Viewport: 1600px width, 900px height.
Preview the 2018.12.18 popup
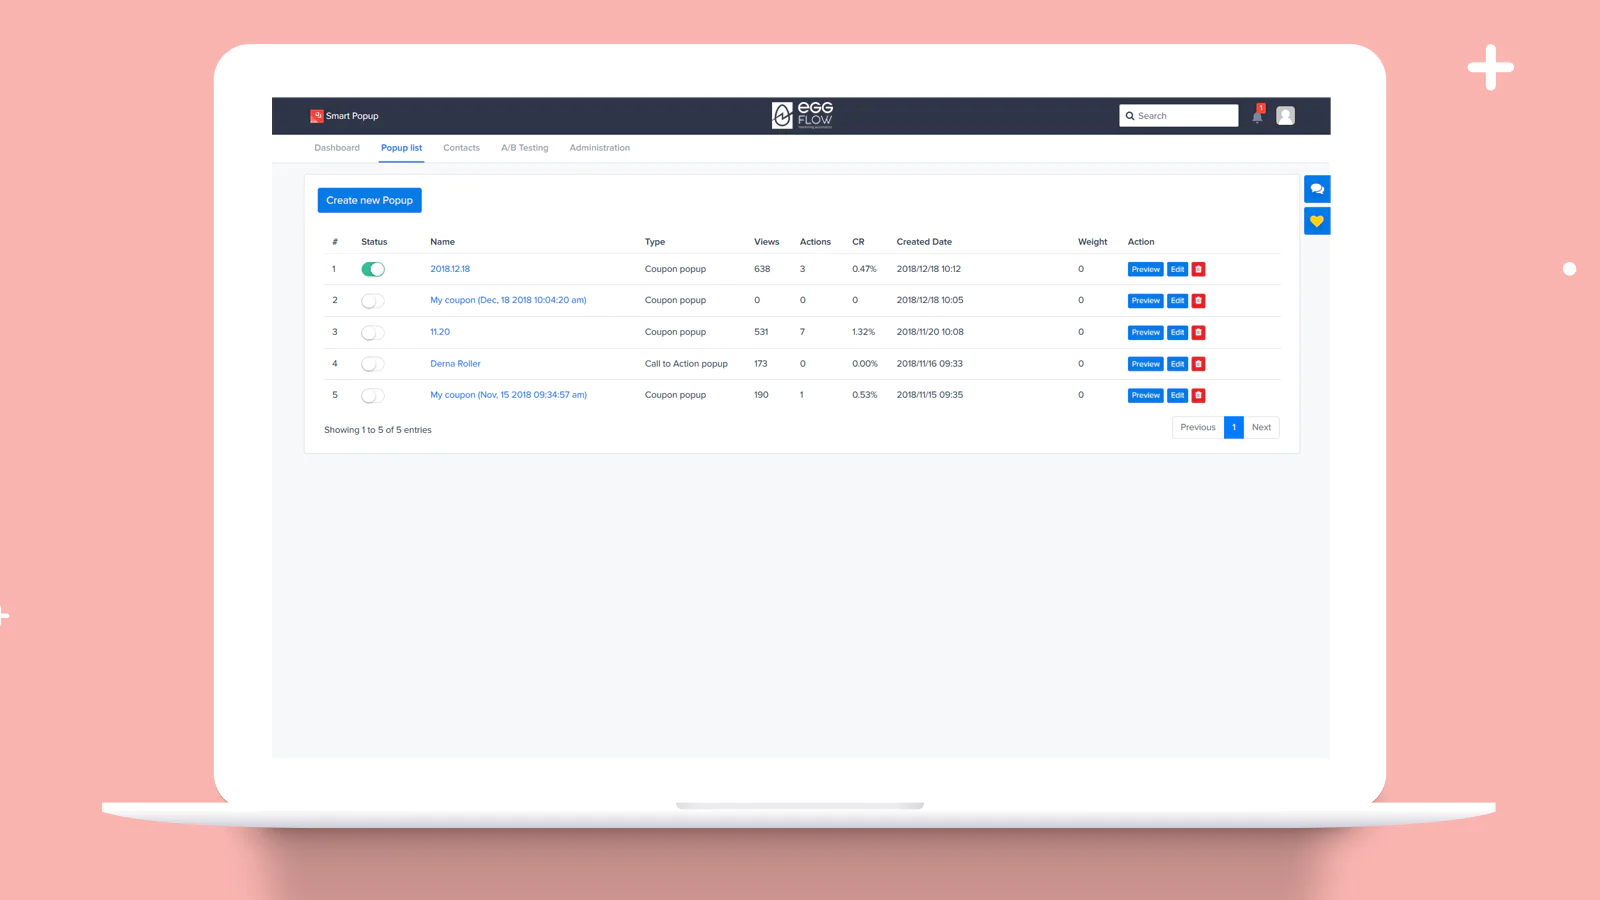[1145, 269]
